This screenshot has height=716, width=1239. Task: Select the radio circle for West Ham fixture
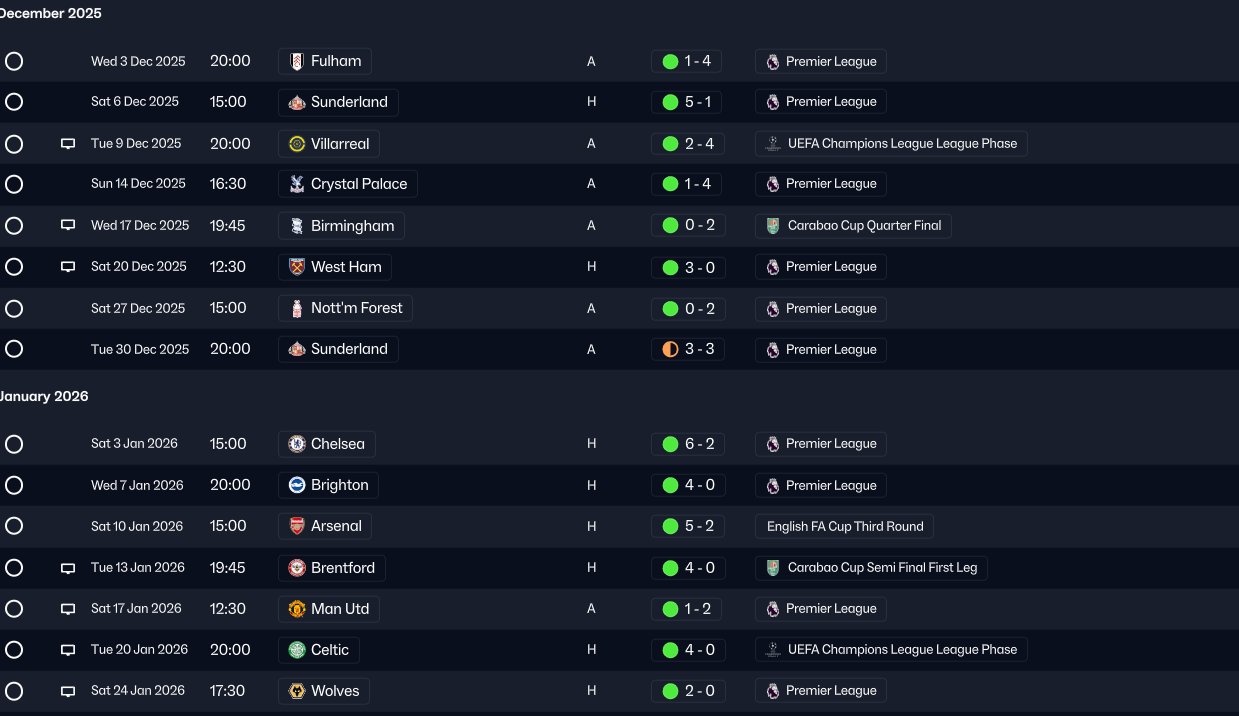click(x=14, y=267)
